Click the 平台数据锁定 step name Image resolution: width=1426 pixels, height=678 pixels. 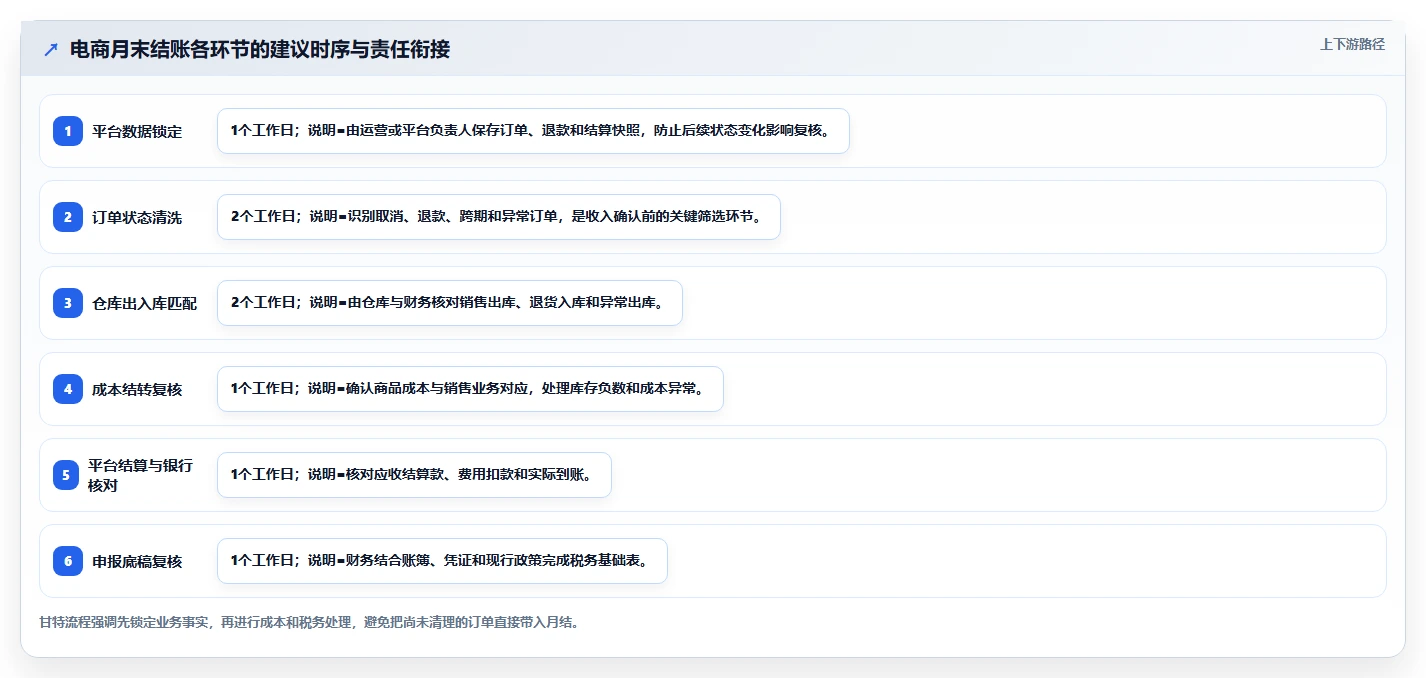coord(137,131)
